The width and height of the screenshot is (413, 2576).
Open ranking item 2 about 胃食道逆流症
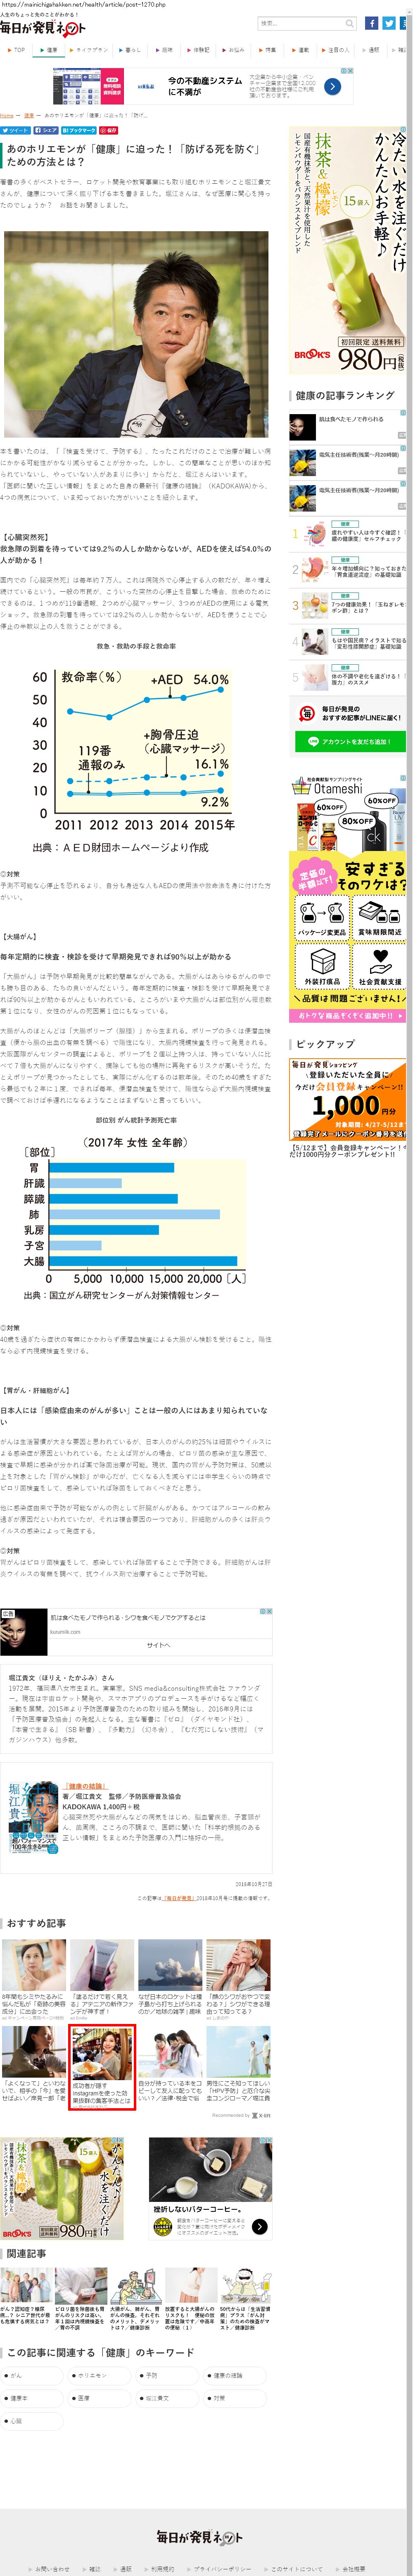[348, 570]
